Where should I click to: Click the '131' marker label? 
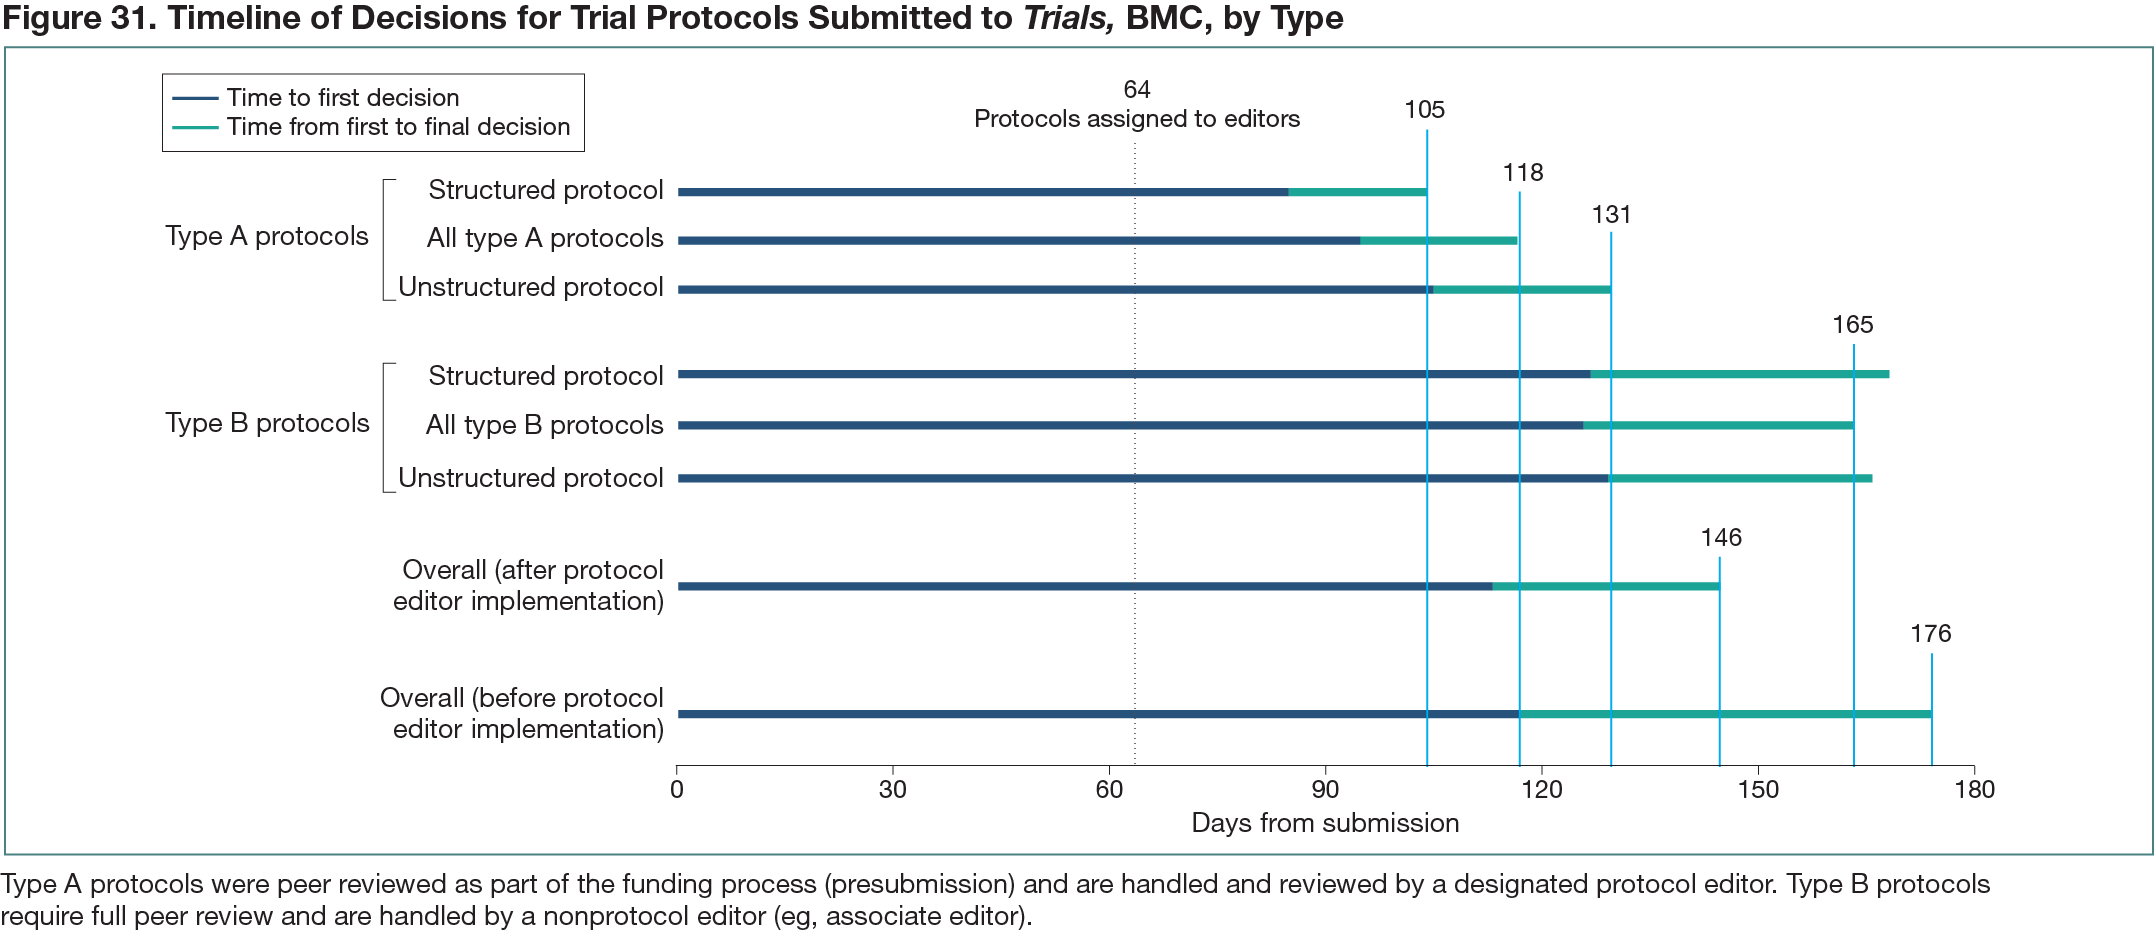1611,215
